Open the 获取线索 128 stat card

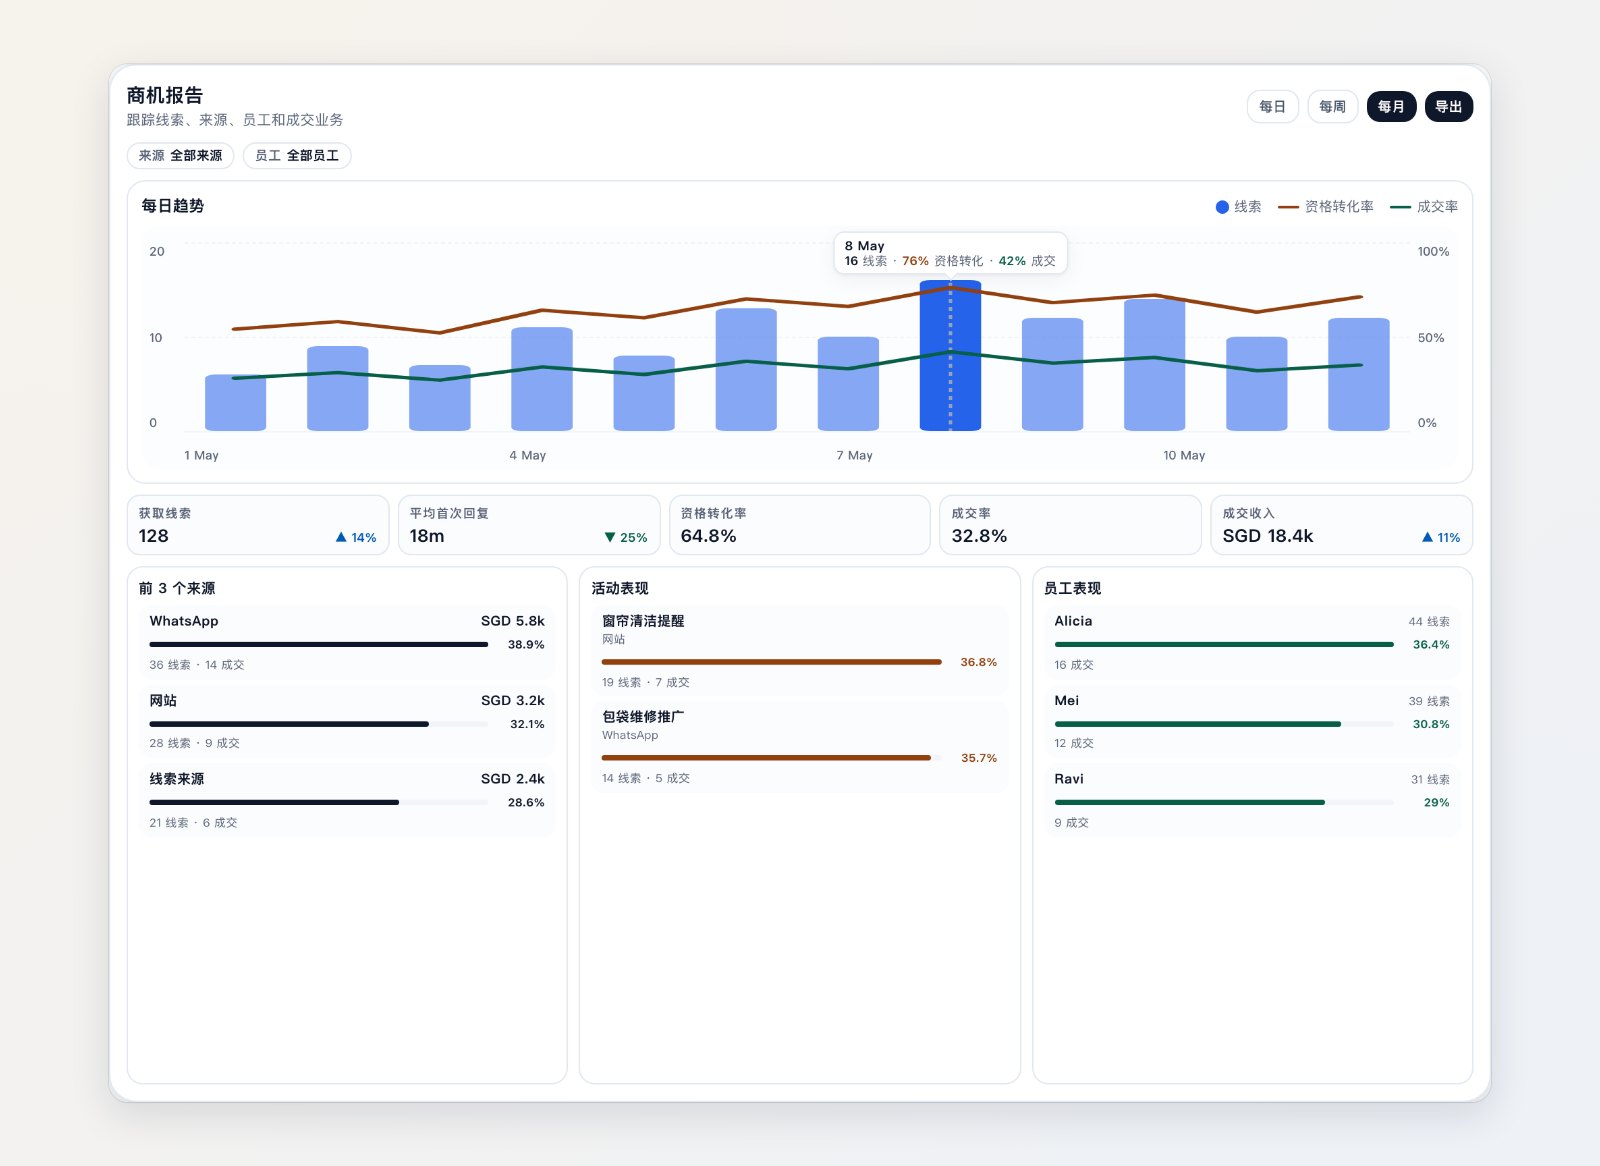(x=258, y=525)
